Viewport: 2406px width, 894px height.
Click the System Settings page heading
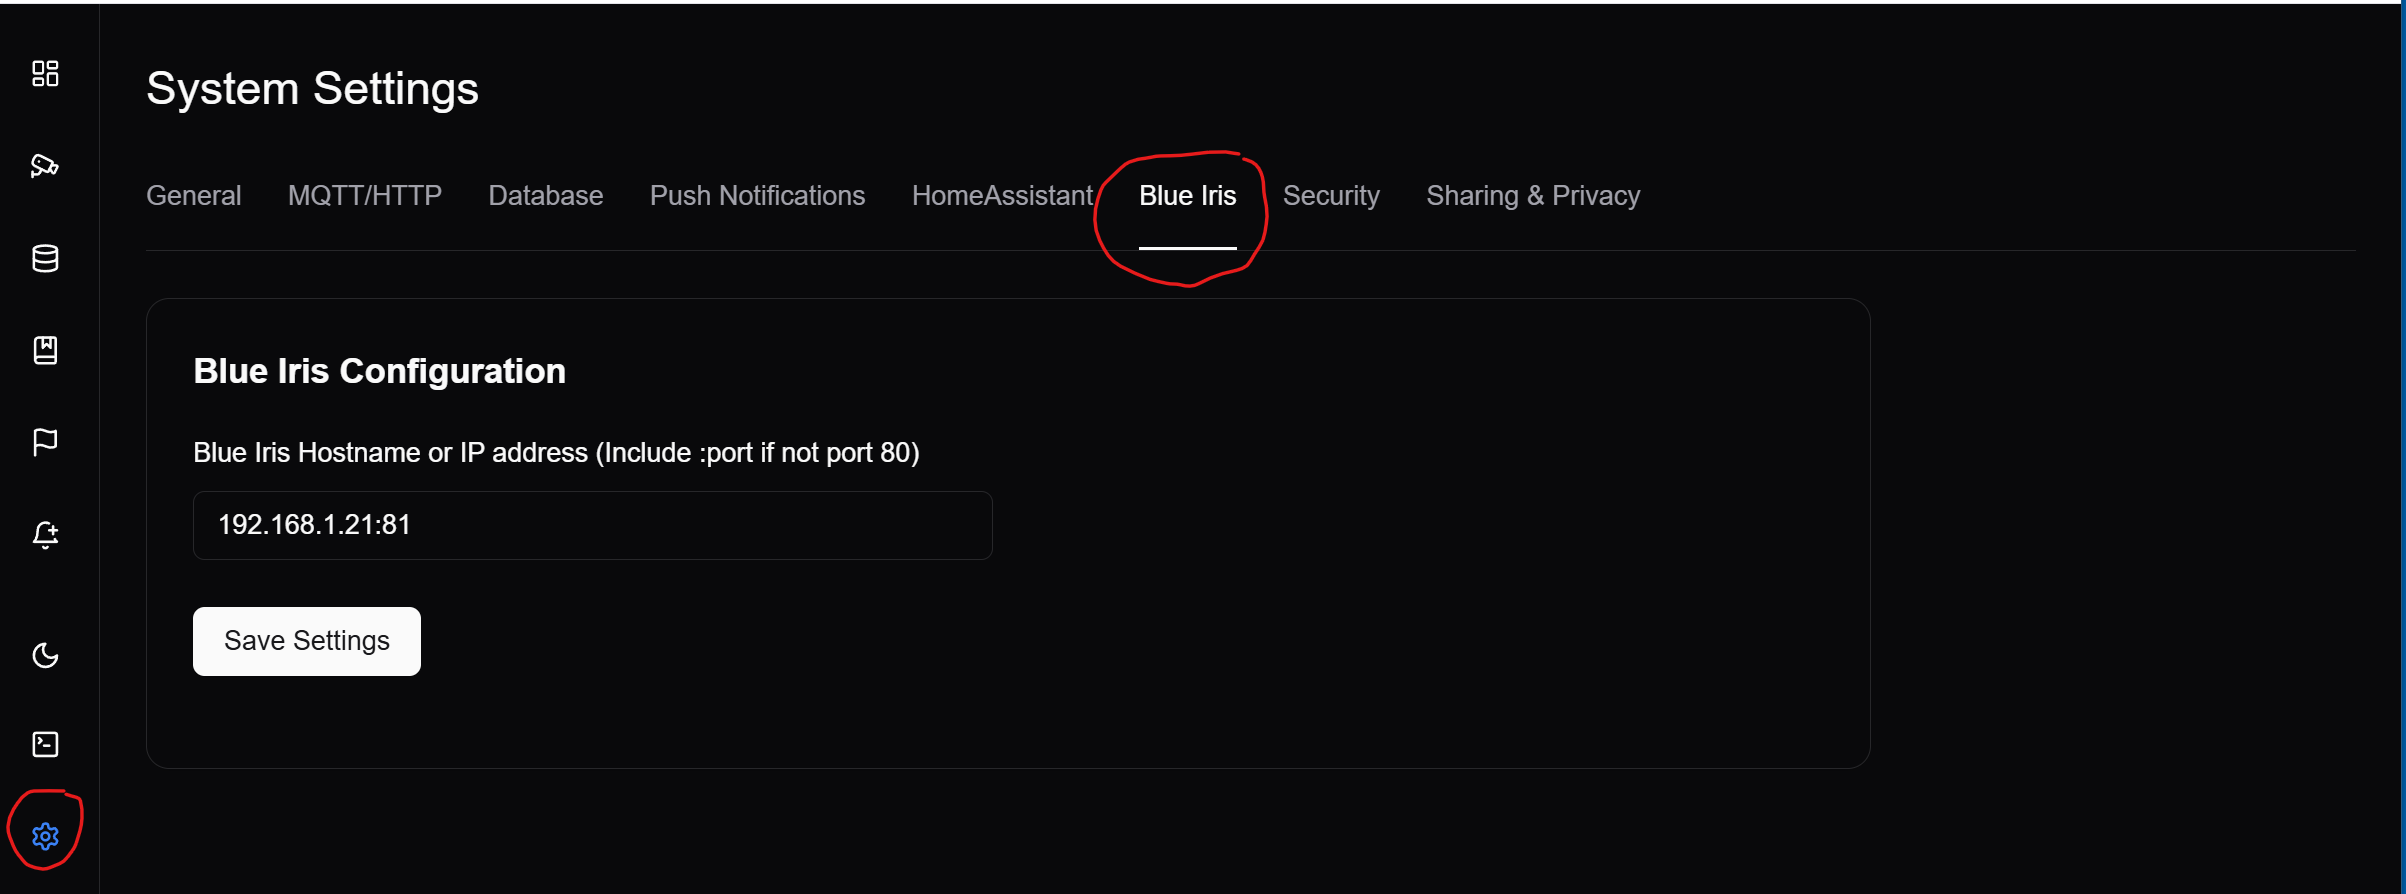click(x=312, y=89)
